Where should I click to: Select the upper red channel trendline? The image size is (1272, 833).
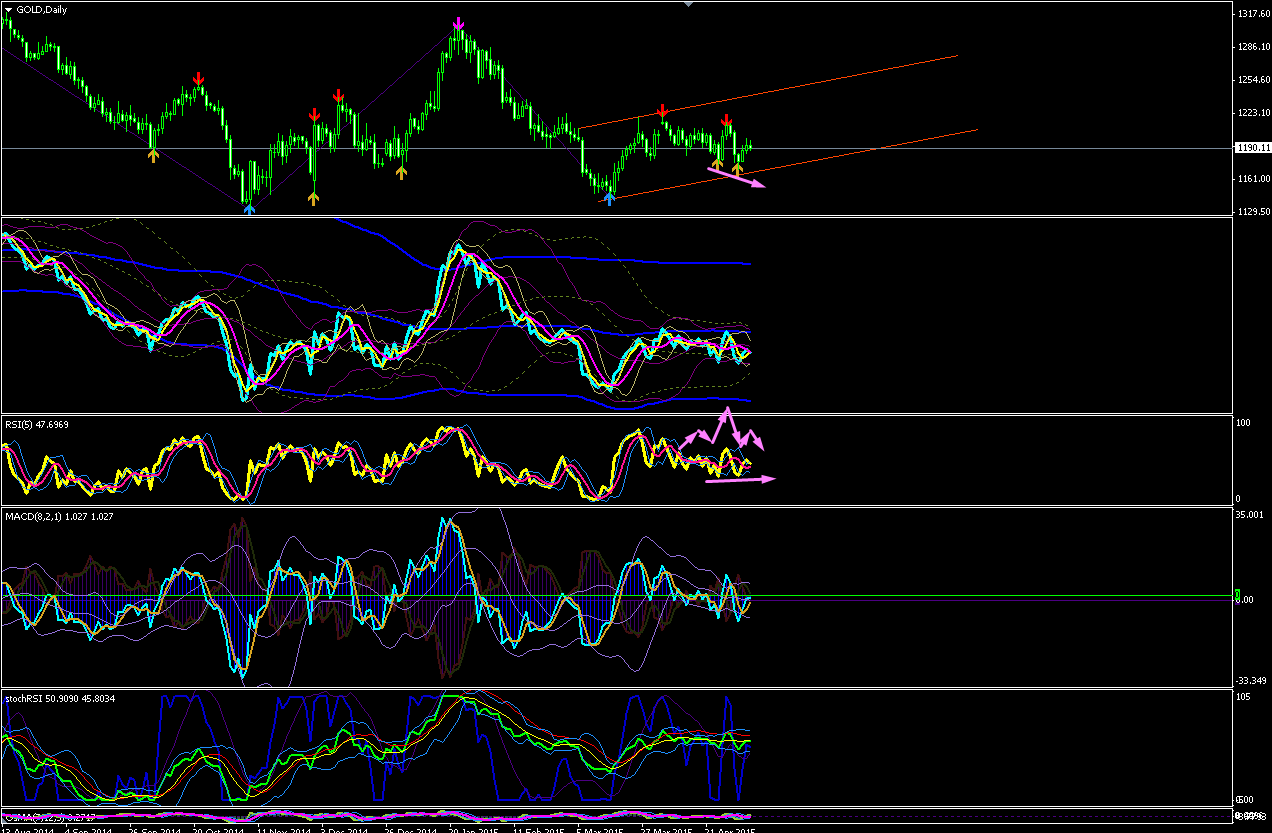pyautogui.click(x=768, y=91)
